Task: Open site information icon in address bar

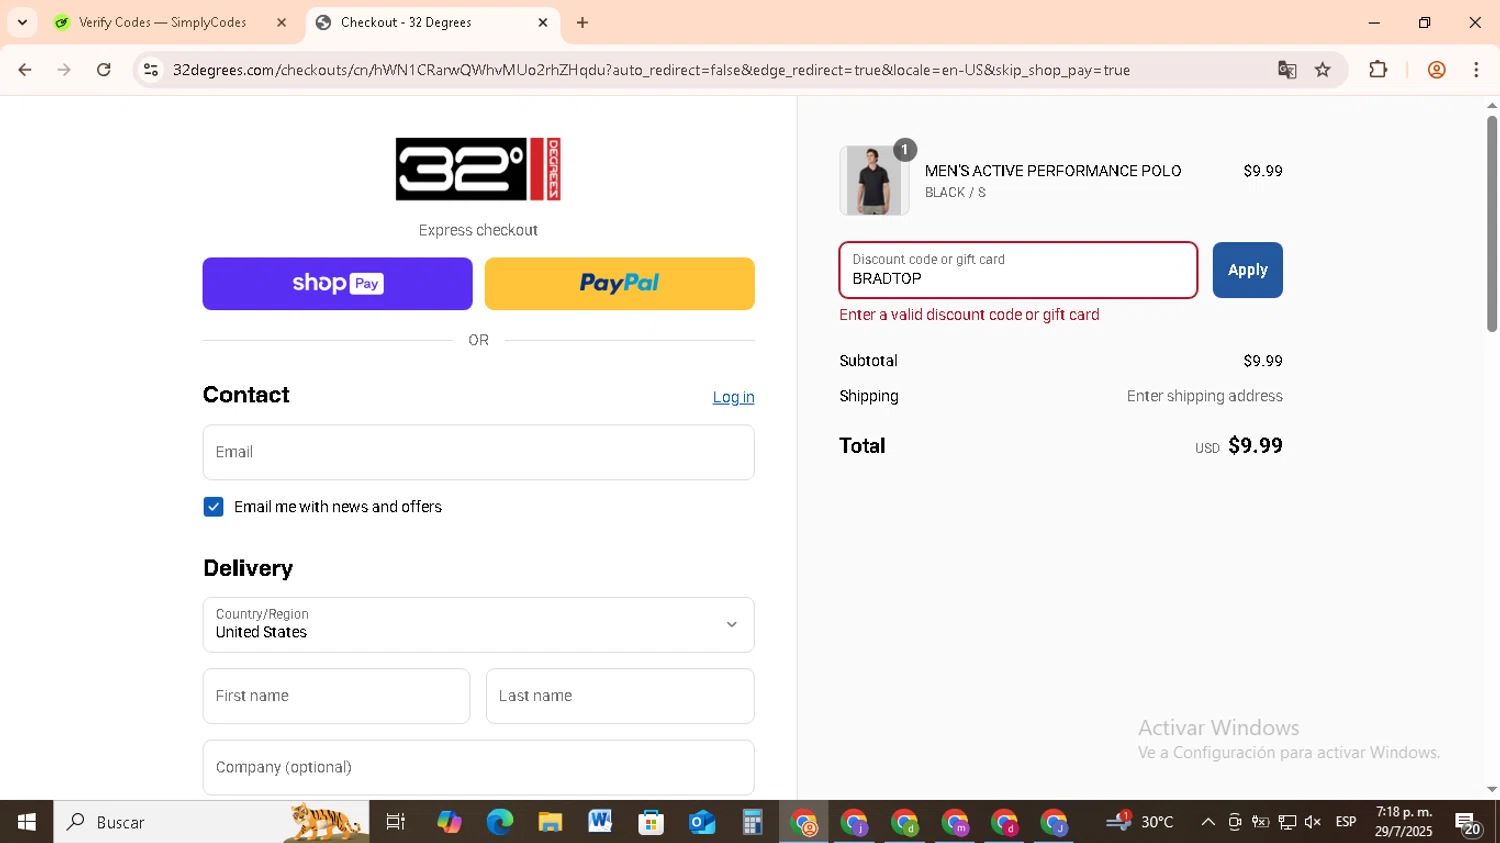Action: point(151,70)
